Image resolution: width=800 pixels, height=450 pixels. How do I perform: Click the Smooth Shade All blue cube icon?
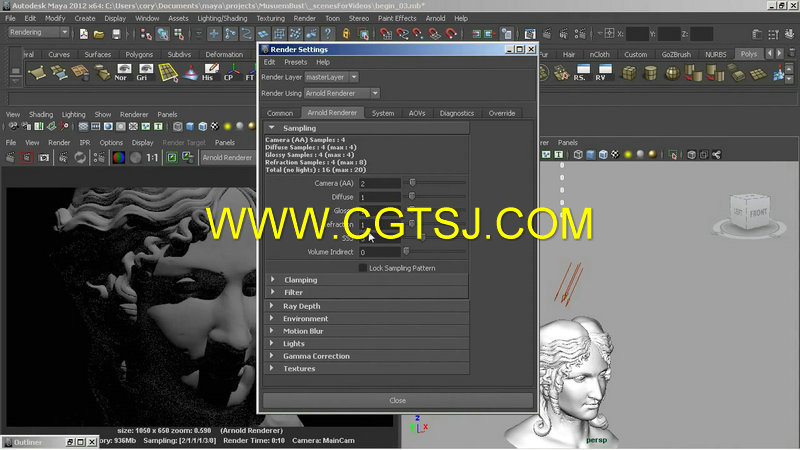190,126
